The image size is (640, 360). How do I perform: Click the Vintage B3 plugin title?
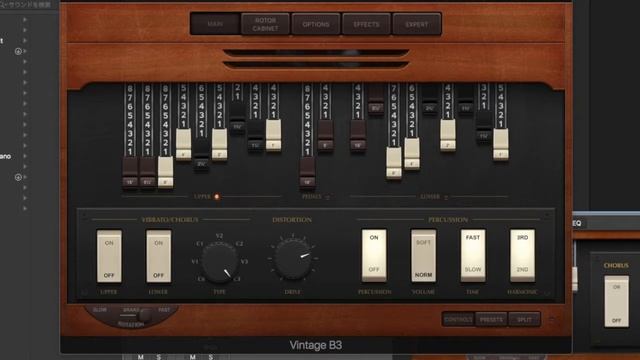[316, 345]
